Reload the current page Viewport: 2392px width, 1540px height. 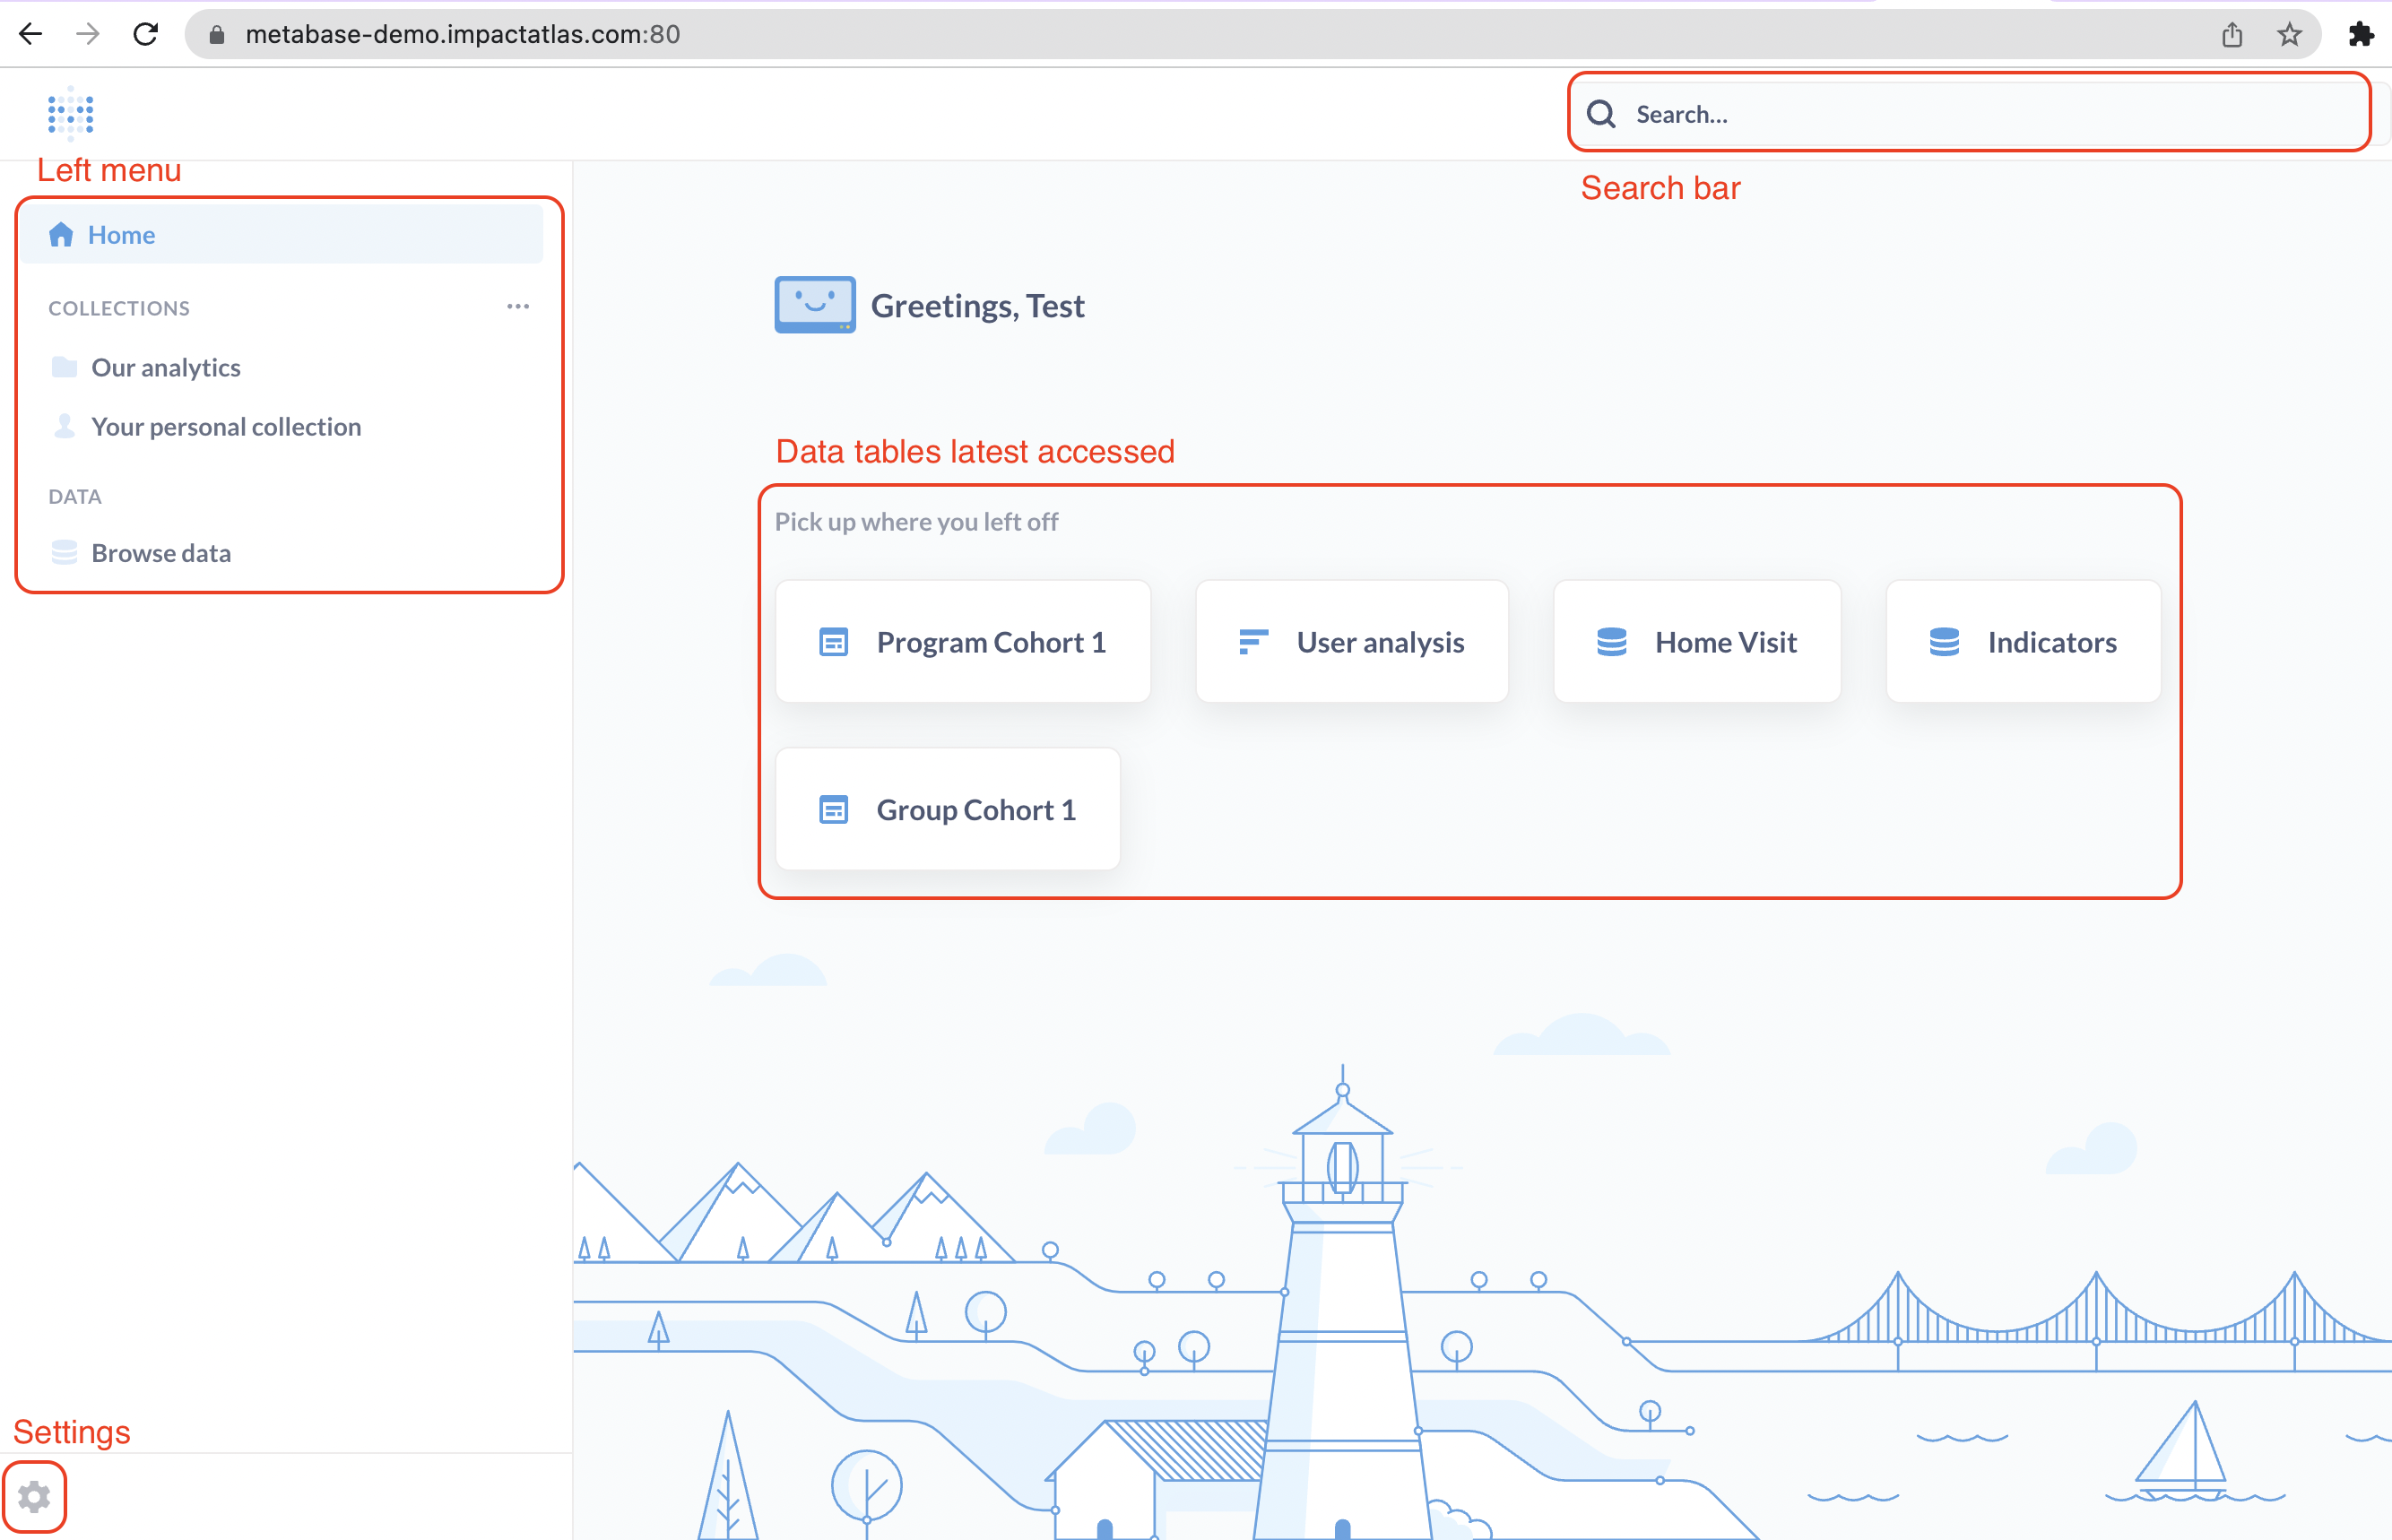tap(145, 33)
